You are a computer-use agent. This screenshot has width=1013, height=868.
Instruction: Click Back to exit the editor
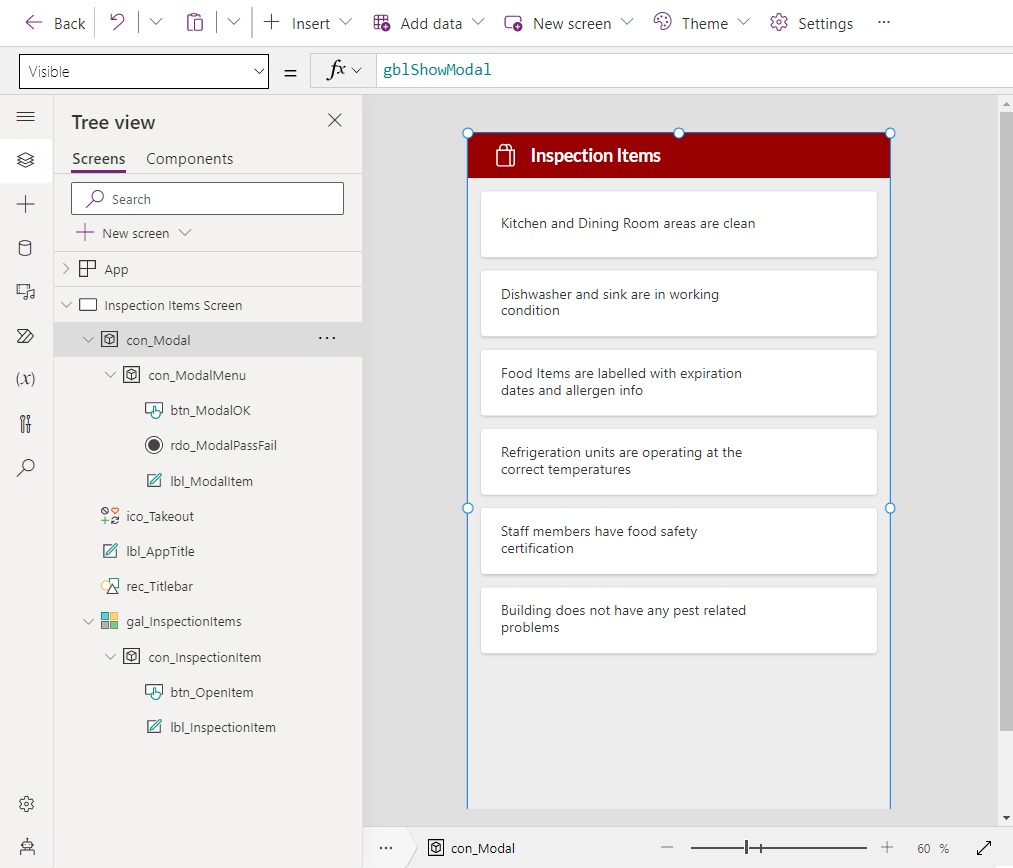[x=54, y=22]
